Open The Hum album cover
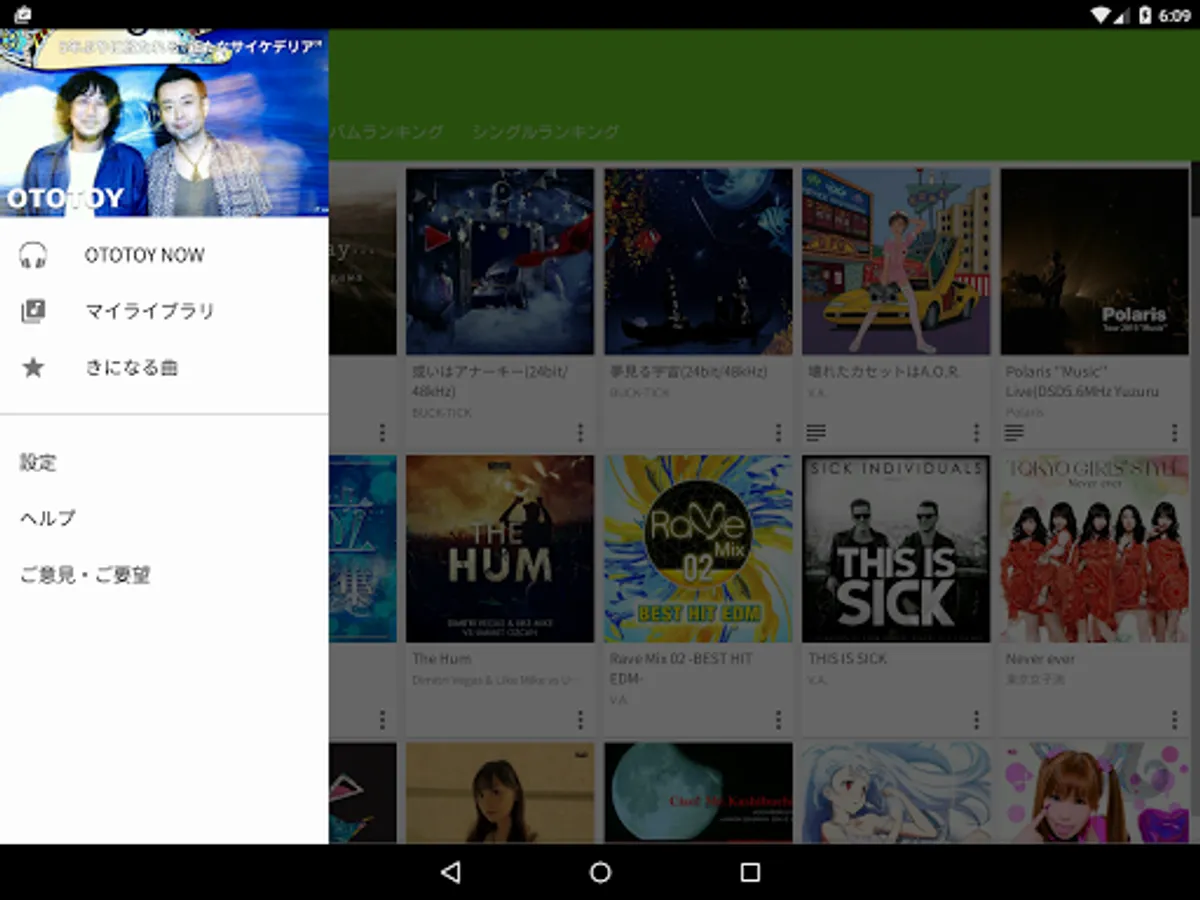Image resolution: width=1200 pixels, height=900 pixels. click(500, 548)
